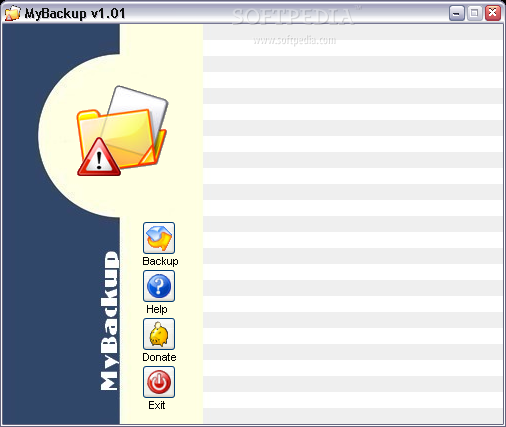
Task: Click the Help text label
Action: tap(157, 309)
